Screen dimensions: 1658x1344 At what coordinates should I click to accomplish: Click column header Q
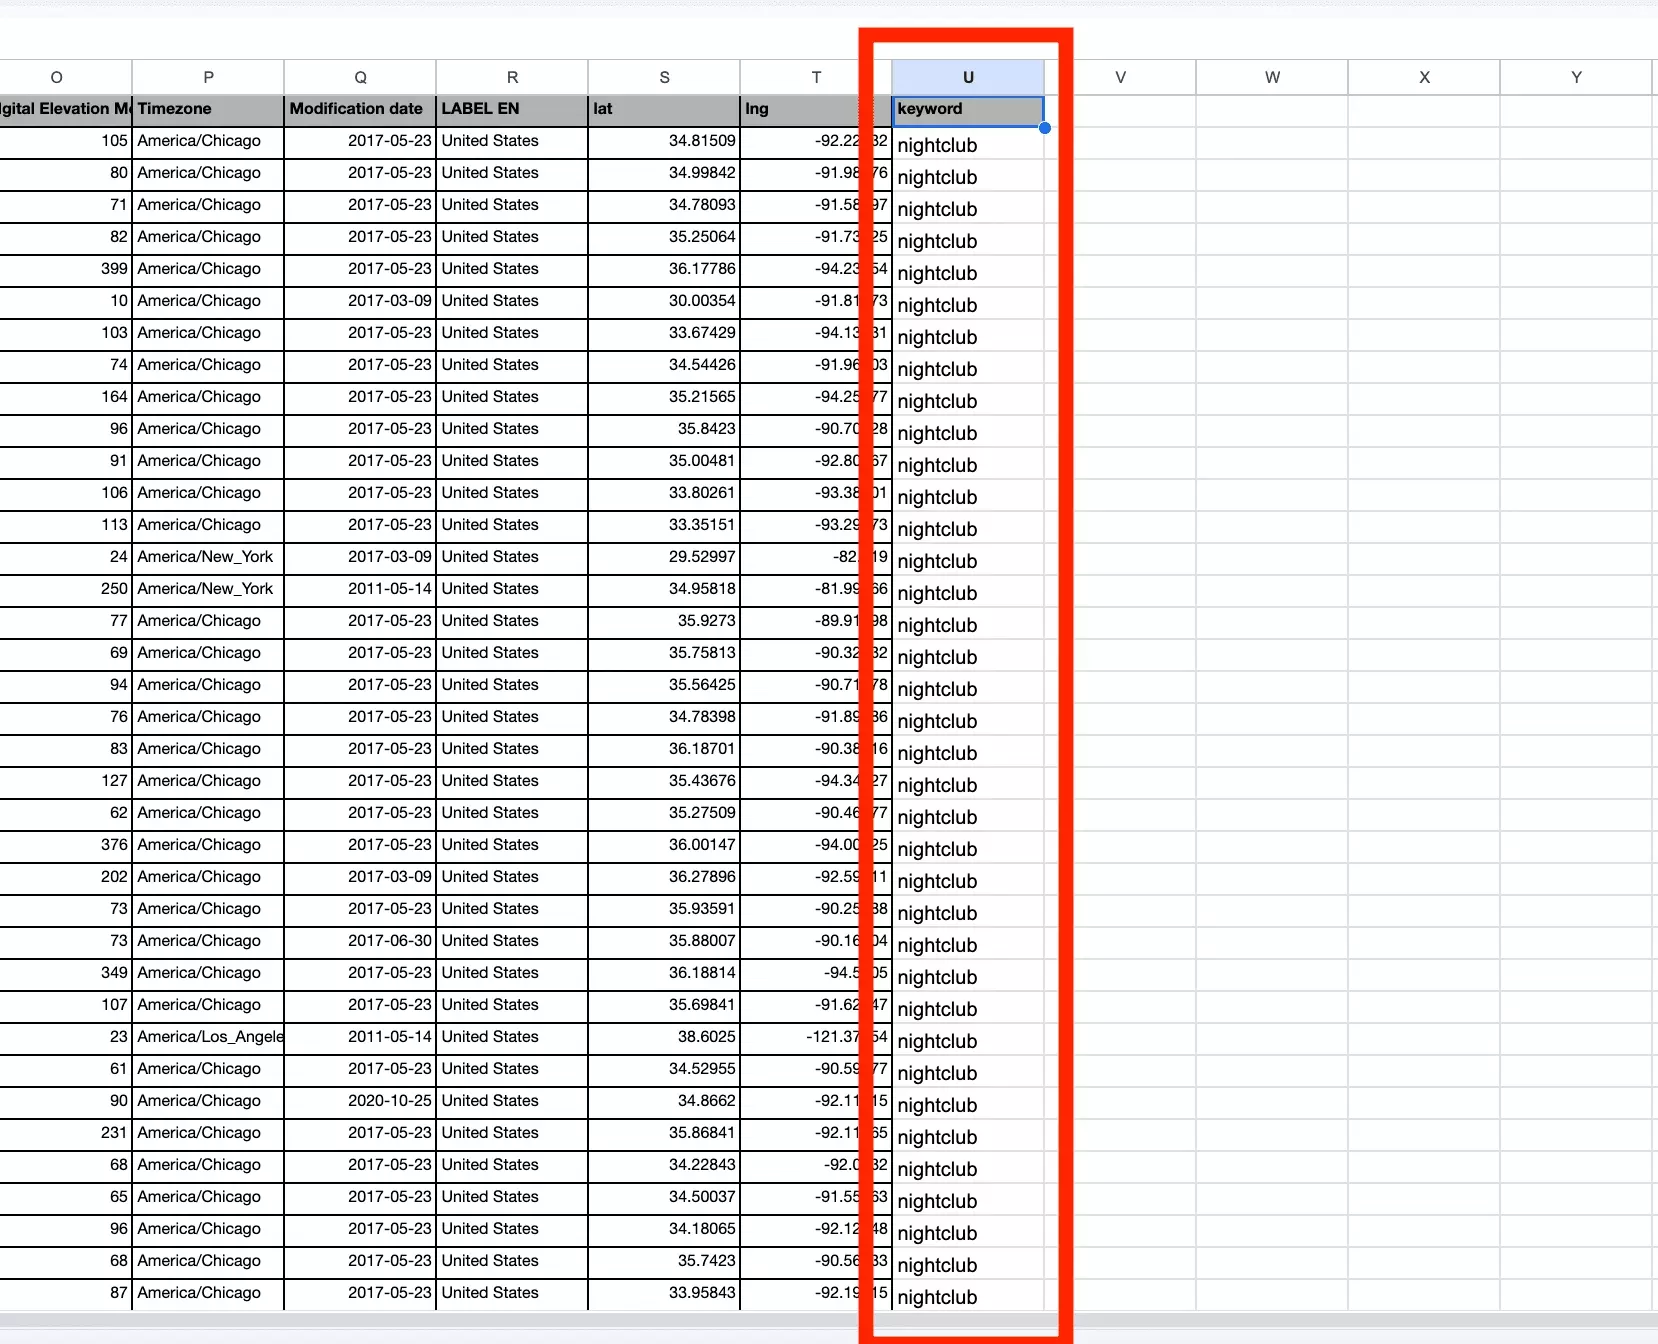[x=360, y=77]
